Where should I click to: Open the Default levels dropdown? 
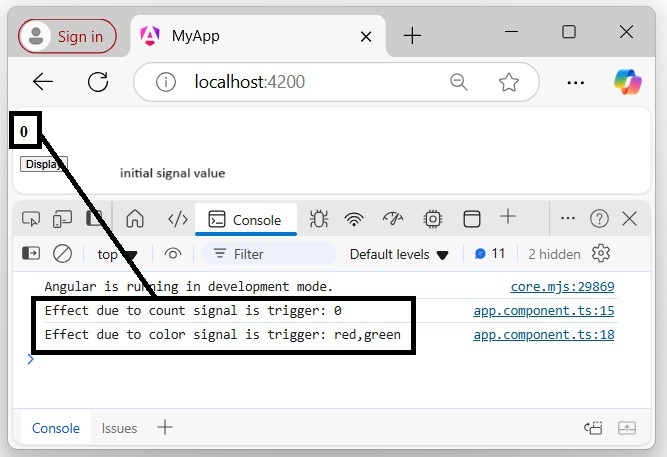tap(399, 254)
